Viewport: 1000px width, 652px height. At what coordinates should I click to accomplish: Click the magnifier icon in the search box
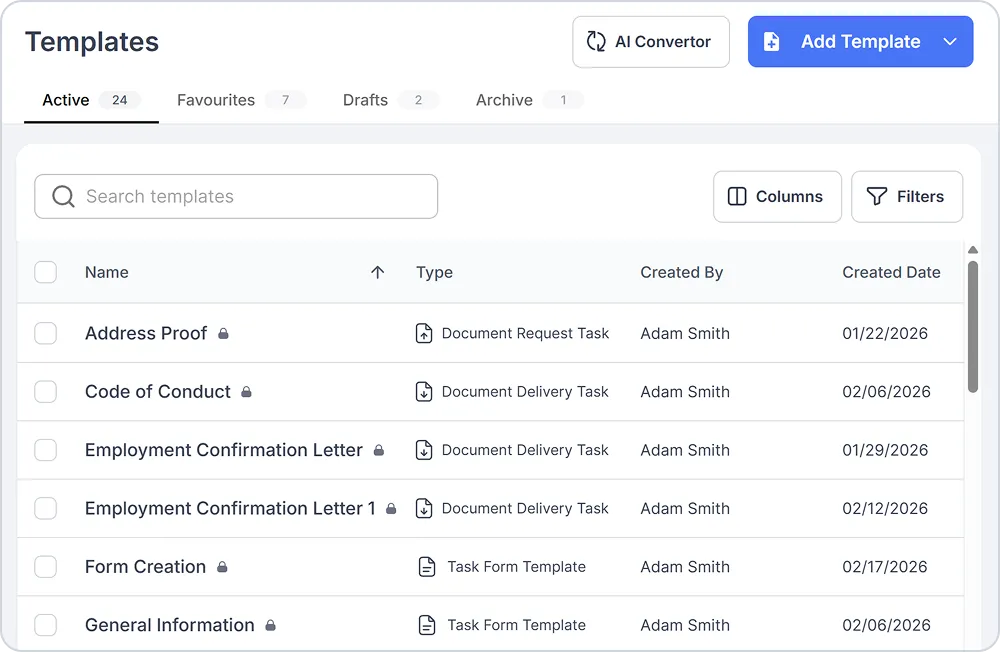pyautogui.click(x=63, y=196)
